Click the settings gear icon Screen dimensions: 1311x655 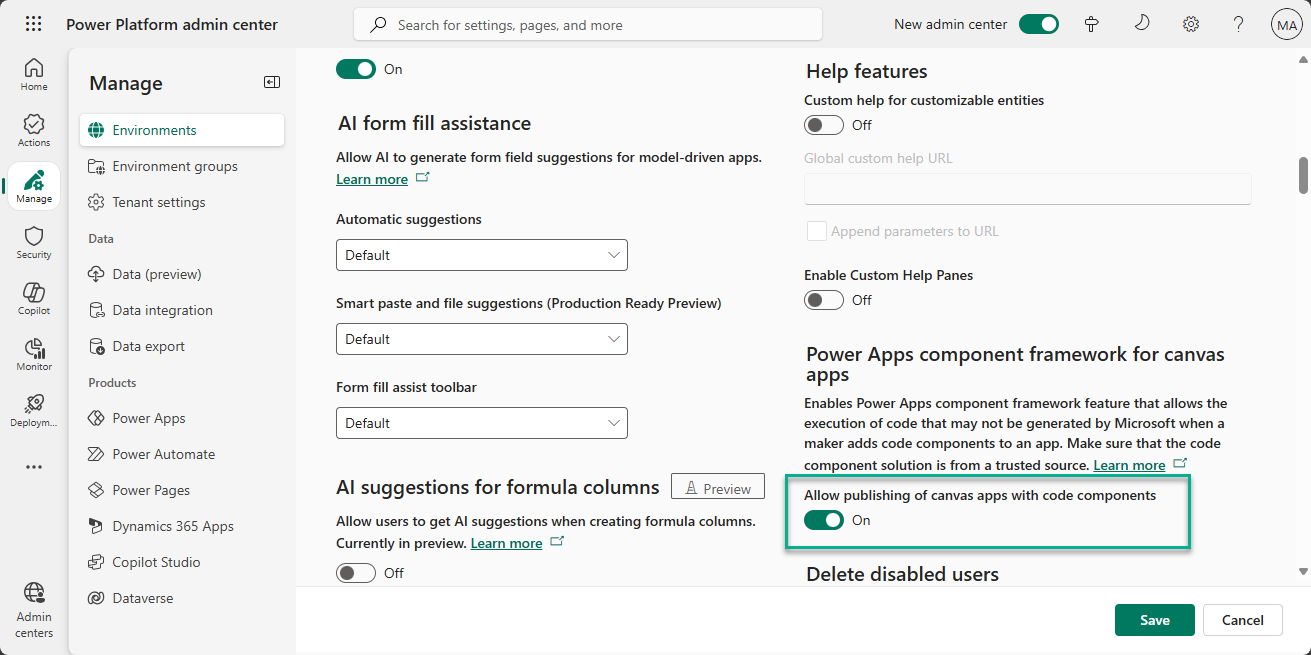(1190, 24)
